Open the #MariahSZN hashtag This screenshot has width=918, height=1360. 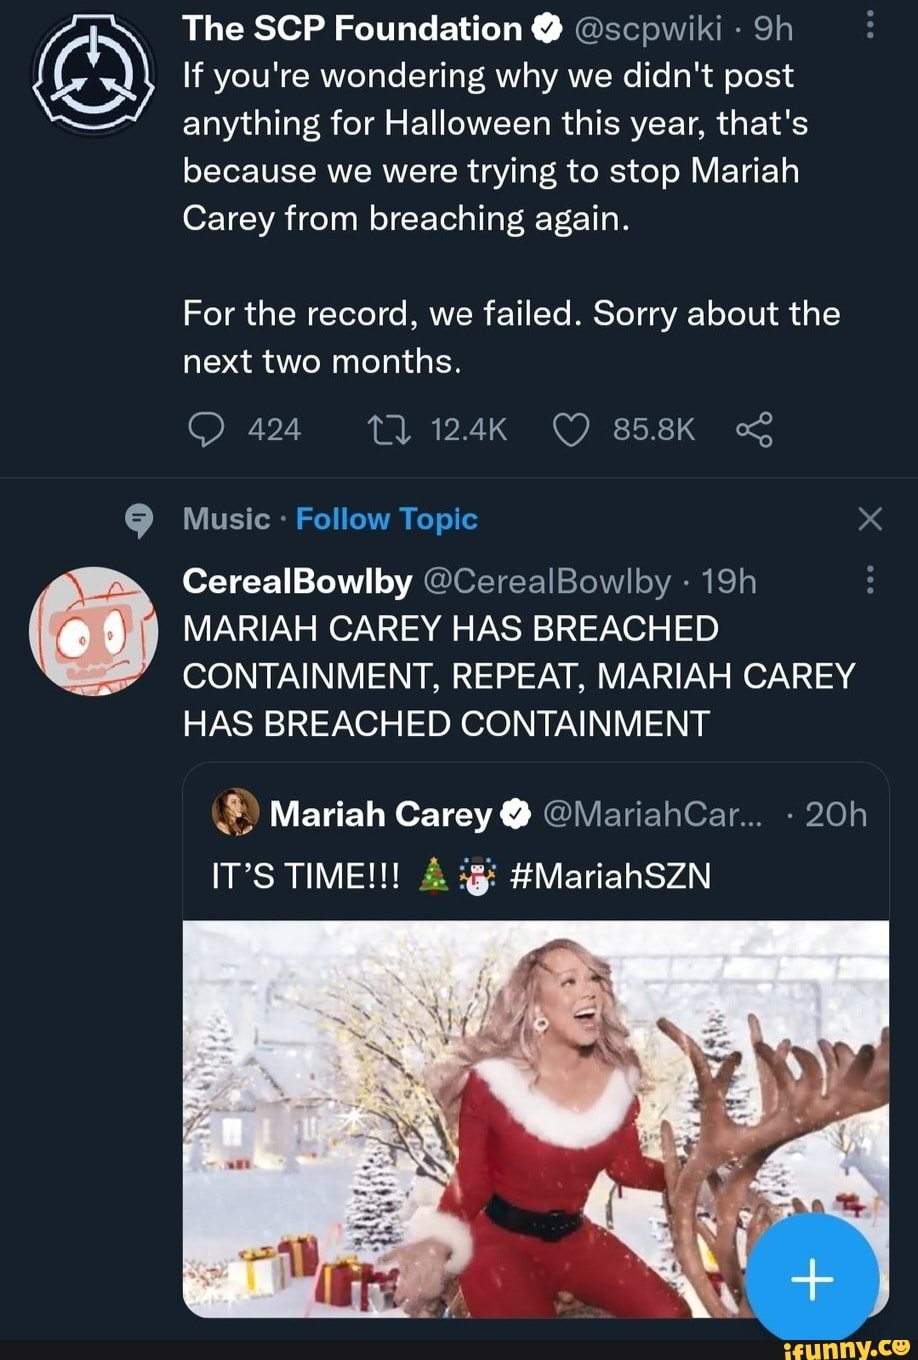click(x=610, y=876)
